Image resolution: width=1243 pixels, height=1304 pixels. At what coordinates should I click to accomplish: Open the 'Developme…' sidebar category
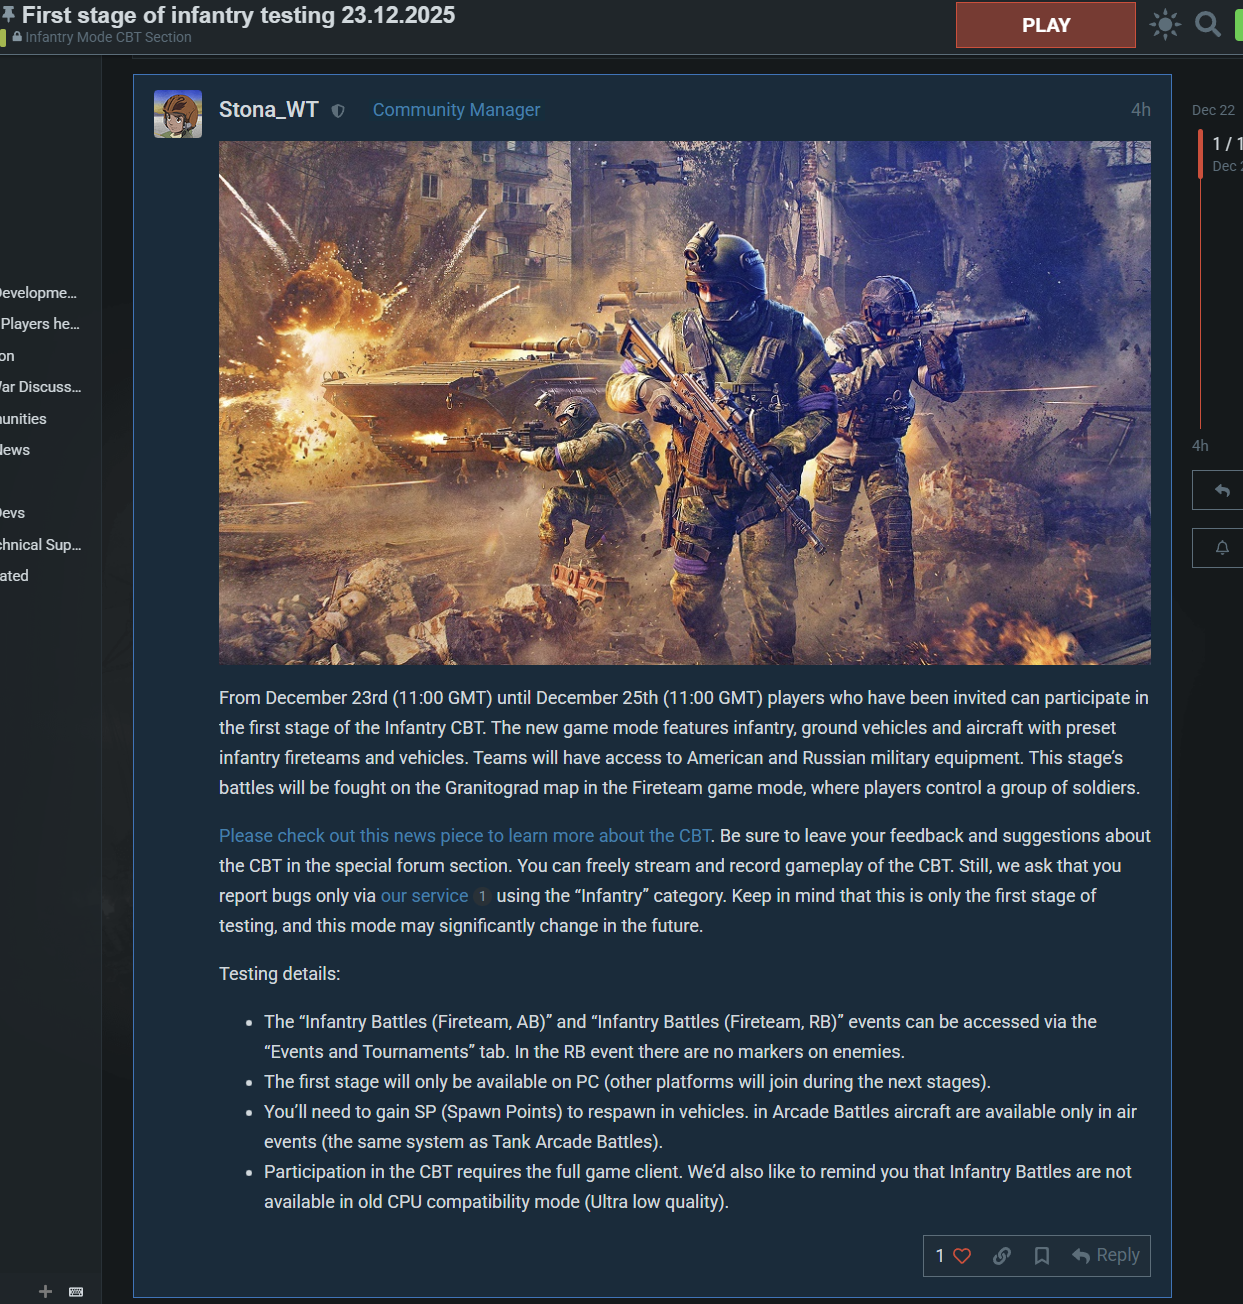coord(38,293)
